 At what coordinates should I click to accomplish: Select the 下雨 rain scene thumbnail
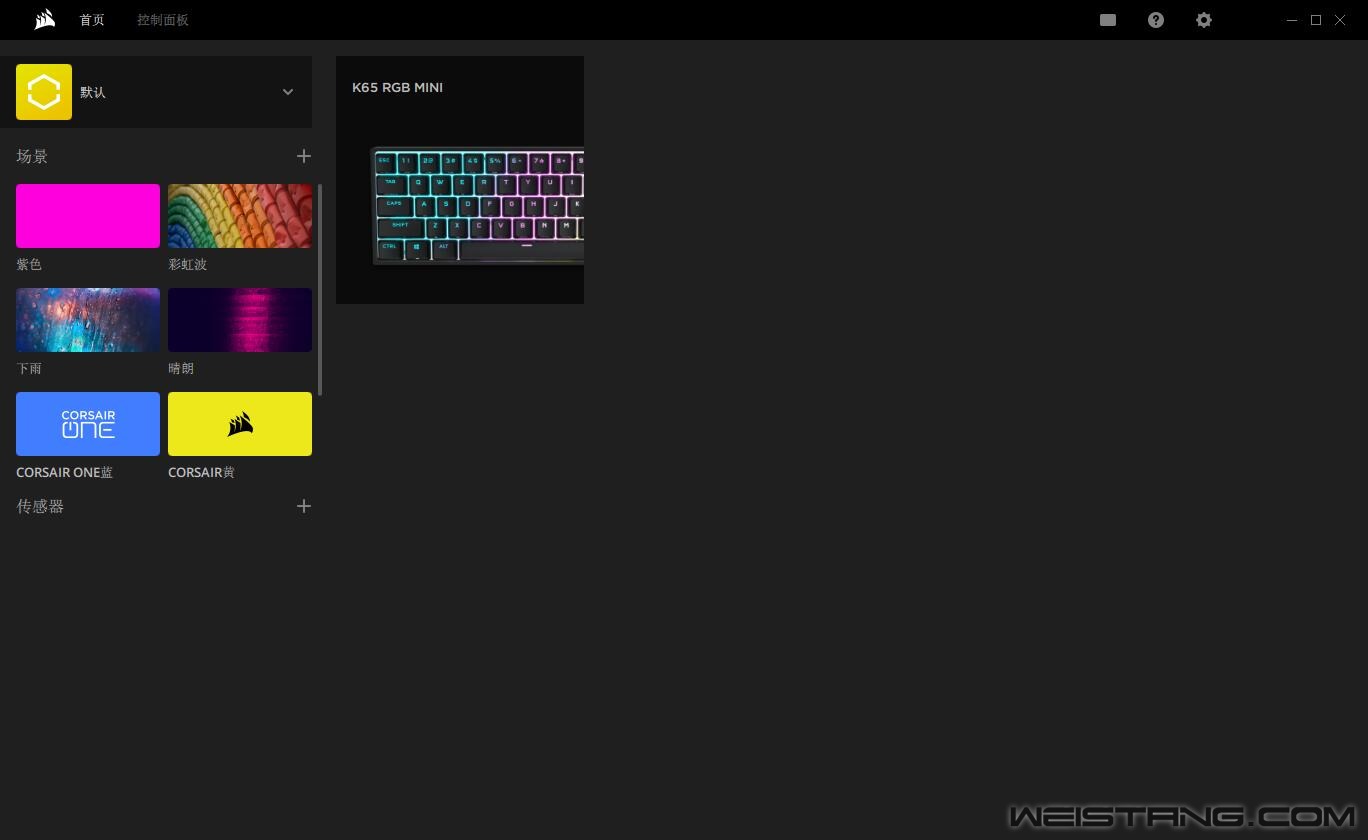pos(88,320)
